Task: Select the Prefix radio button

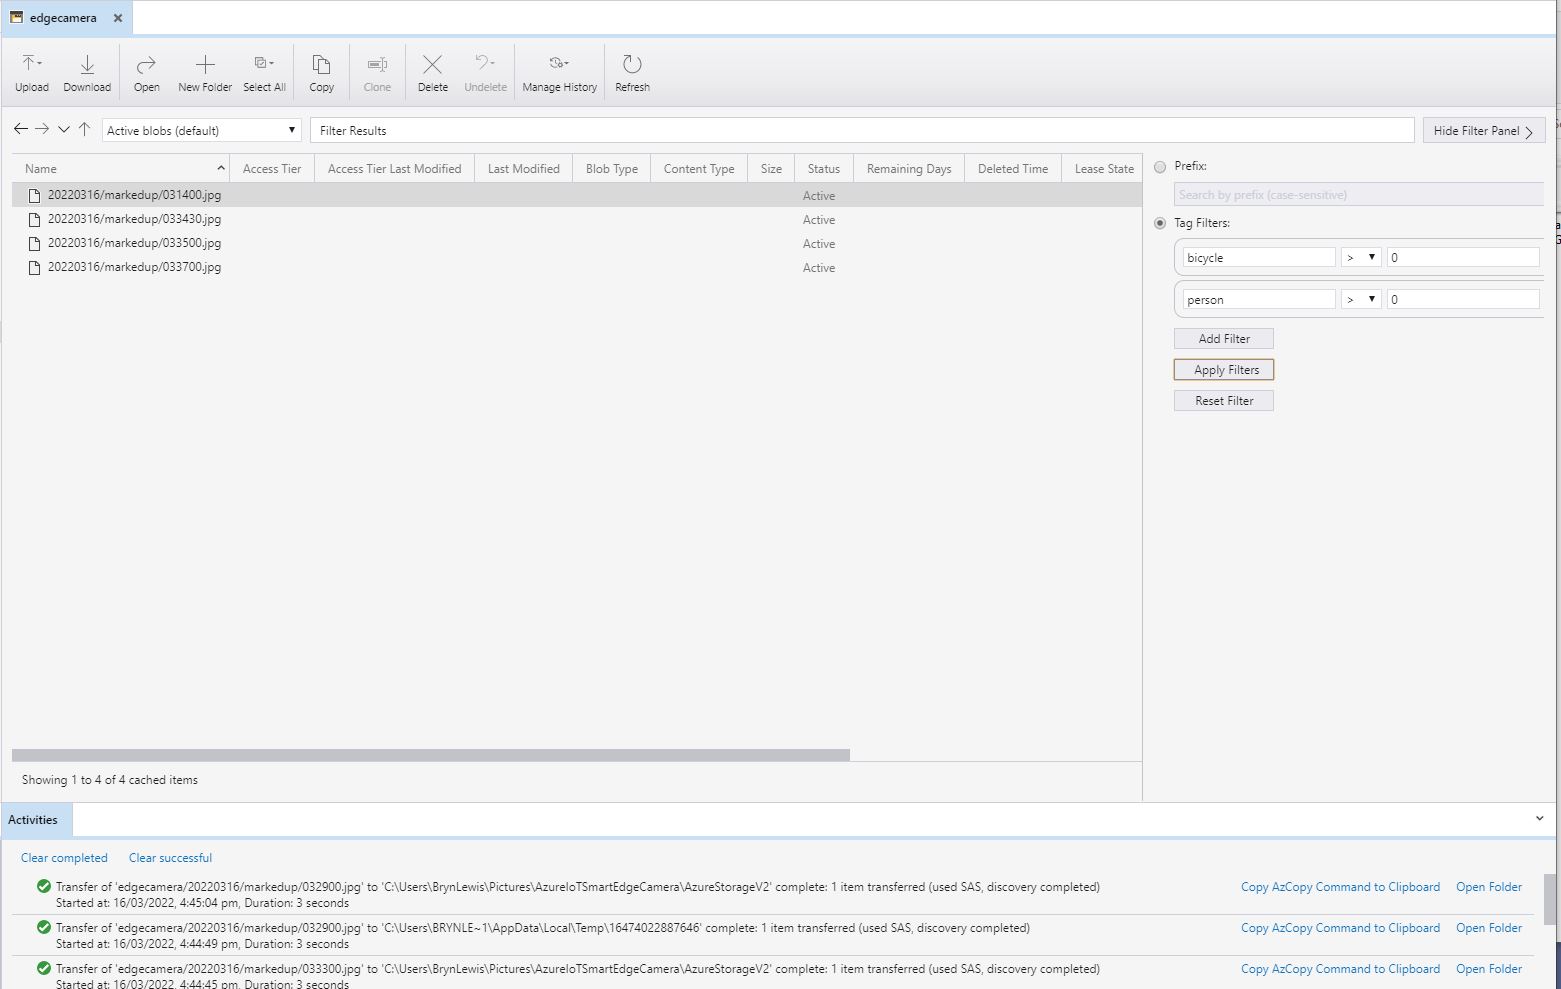Action: tap(1160, 167)
